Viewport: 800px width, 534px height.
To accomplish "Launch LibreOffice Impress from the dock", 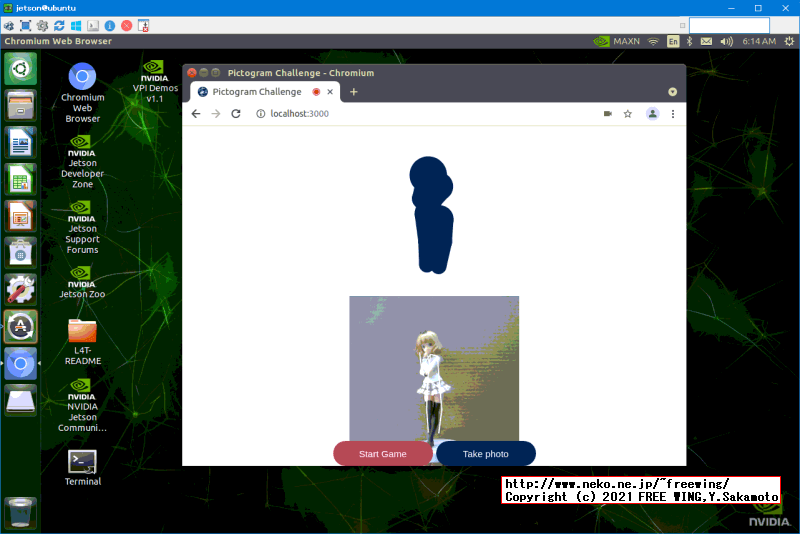I will tap(20, 216).
